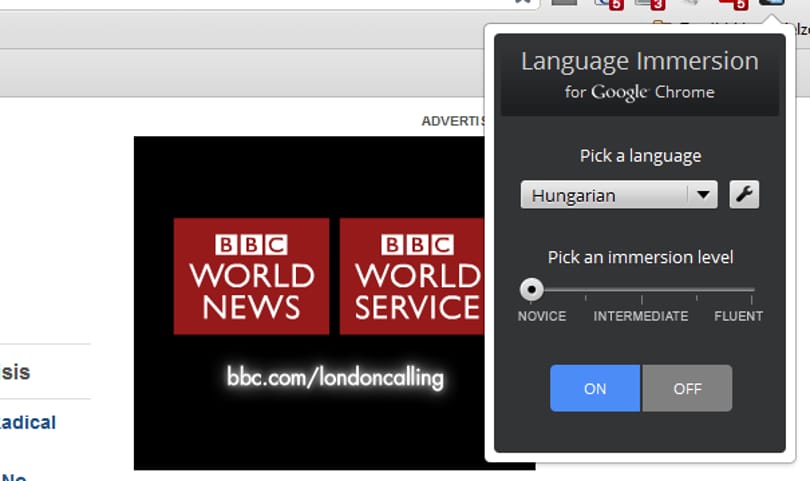
Task: Click the Language Immersion title header
Action: (x=640, y=61)
